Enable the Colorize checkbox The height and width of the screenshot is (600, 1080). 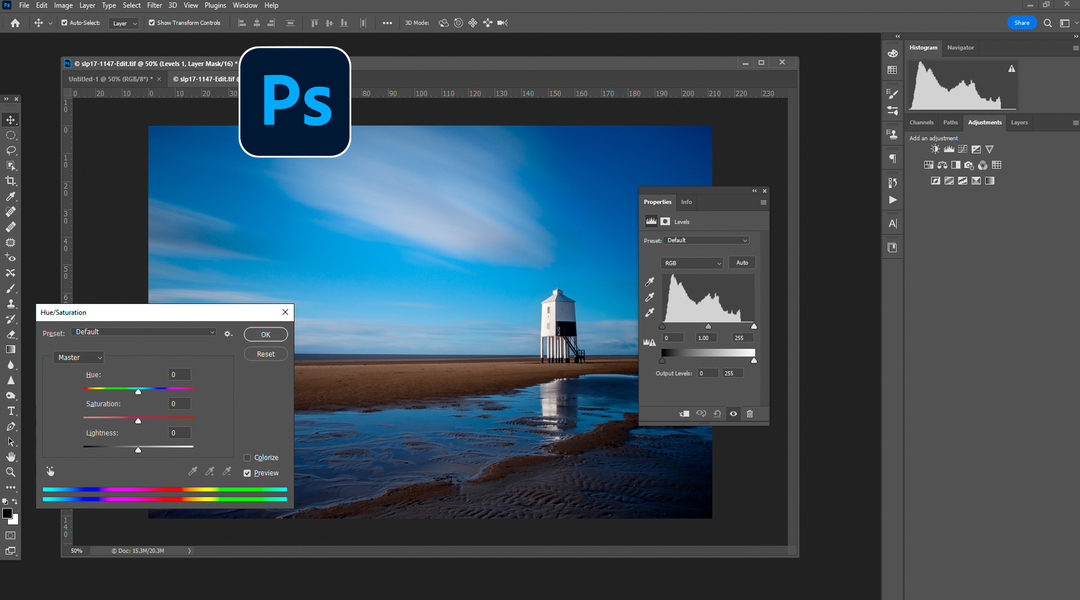[x=248, y=458]
